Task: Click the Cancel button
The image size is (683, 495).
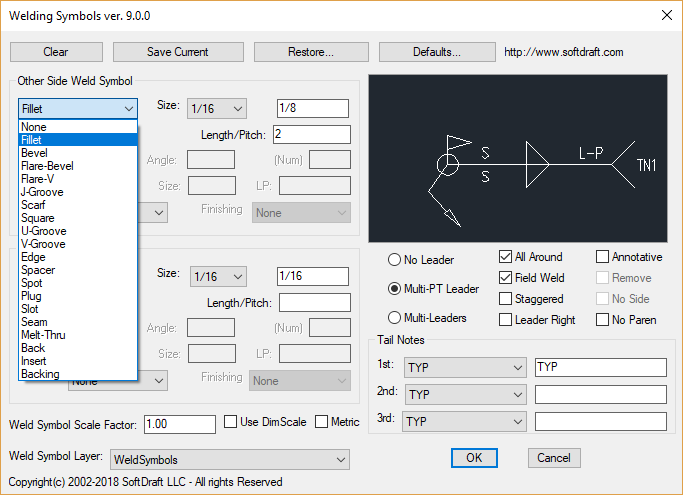Action: click(x=554, y=458)
